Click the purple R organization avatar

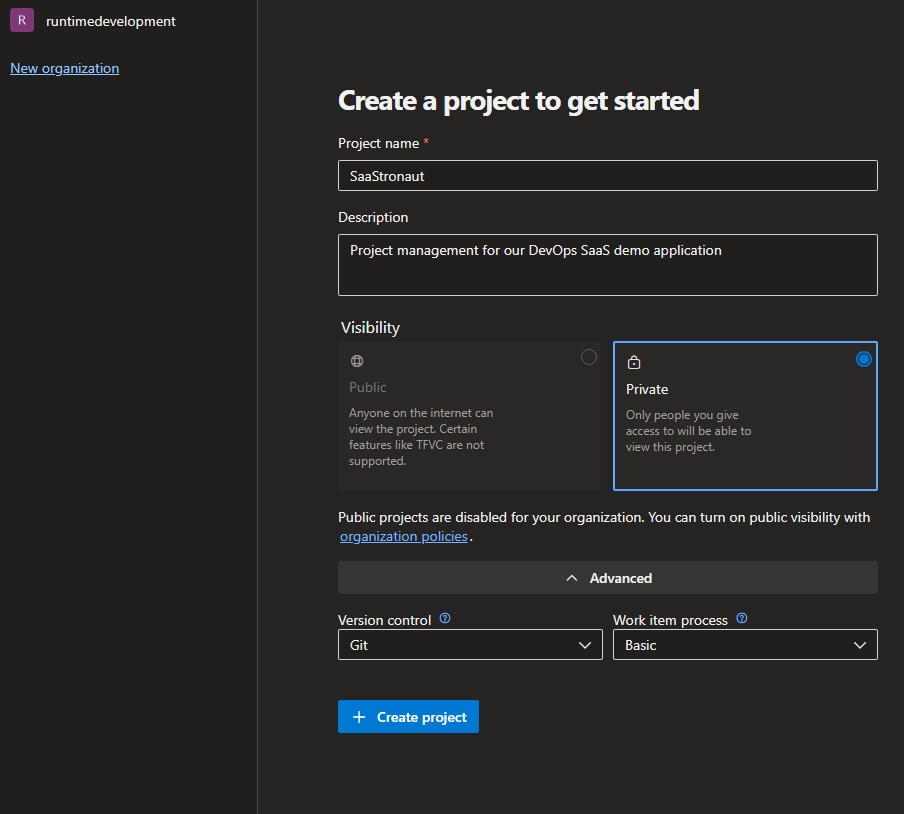22,21
